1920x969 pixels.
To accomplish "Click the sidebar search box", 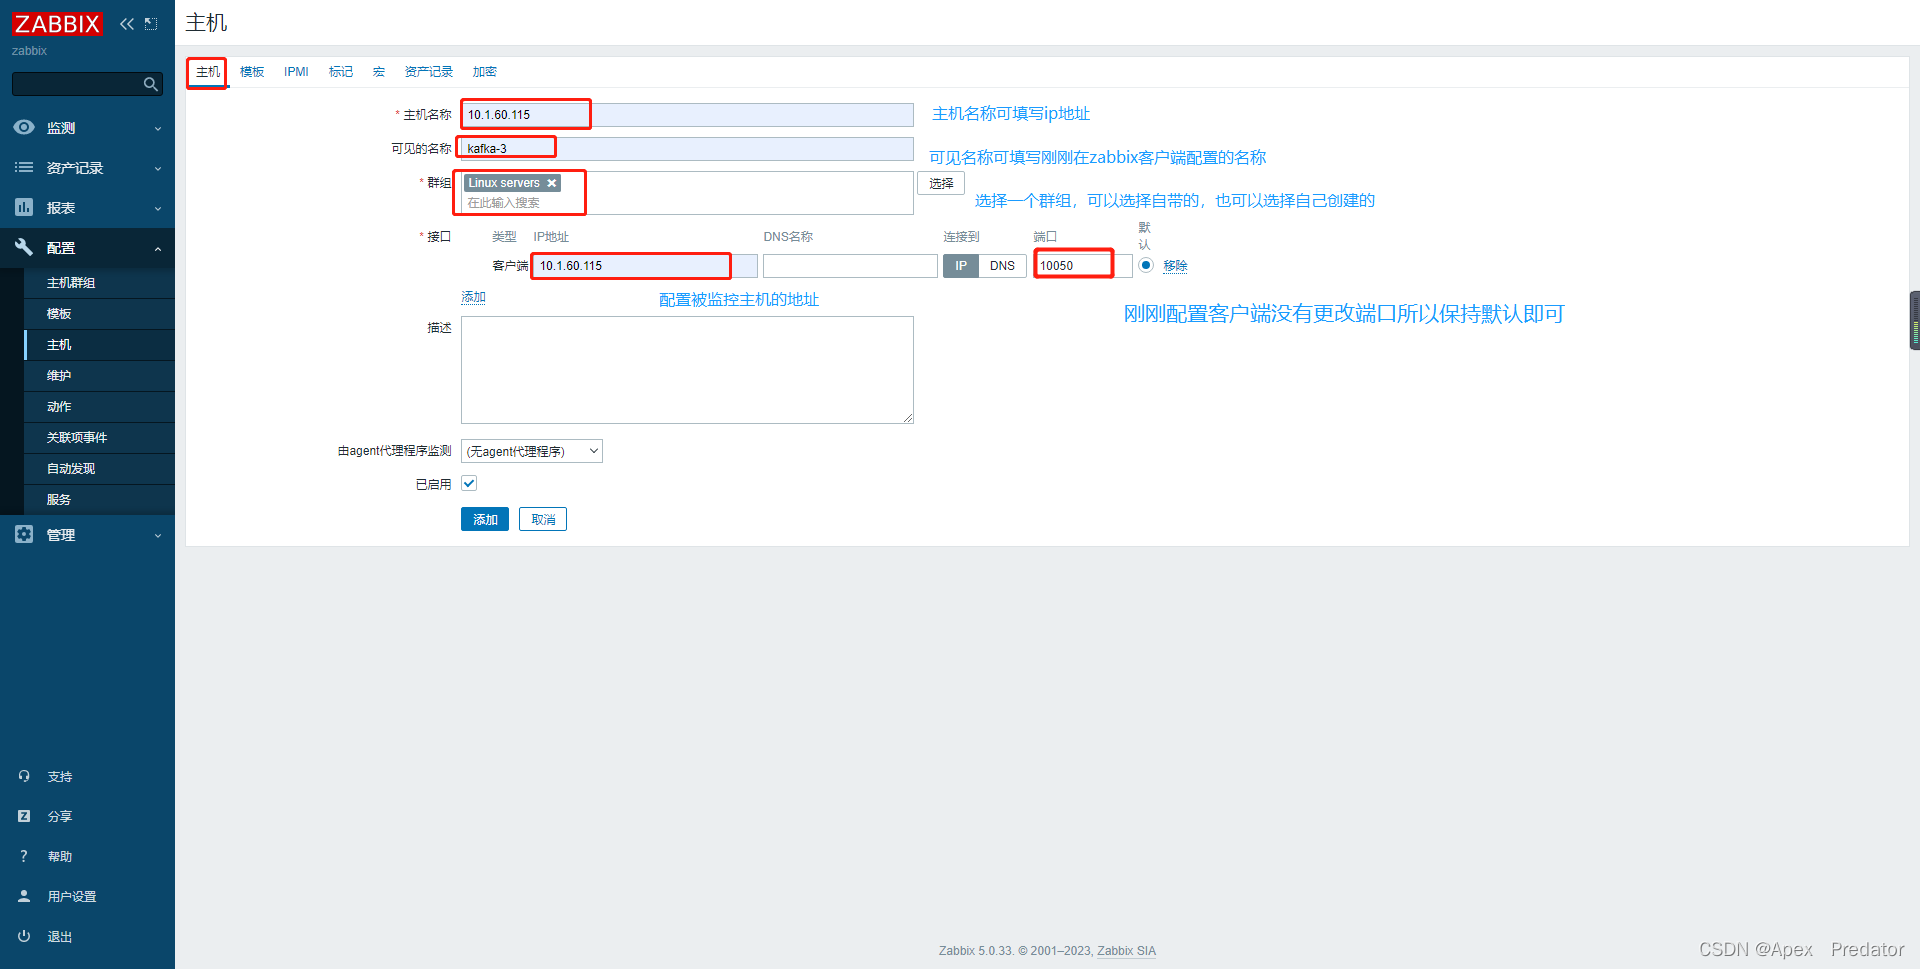I will click(x=87, y=84).
